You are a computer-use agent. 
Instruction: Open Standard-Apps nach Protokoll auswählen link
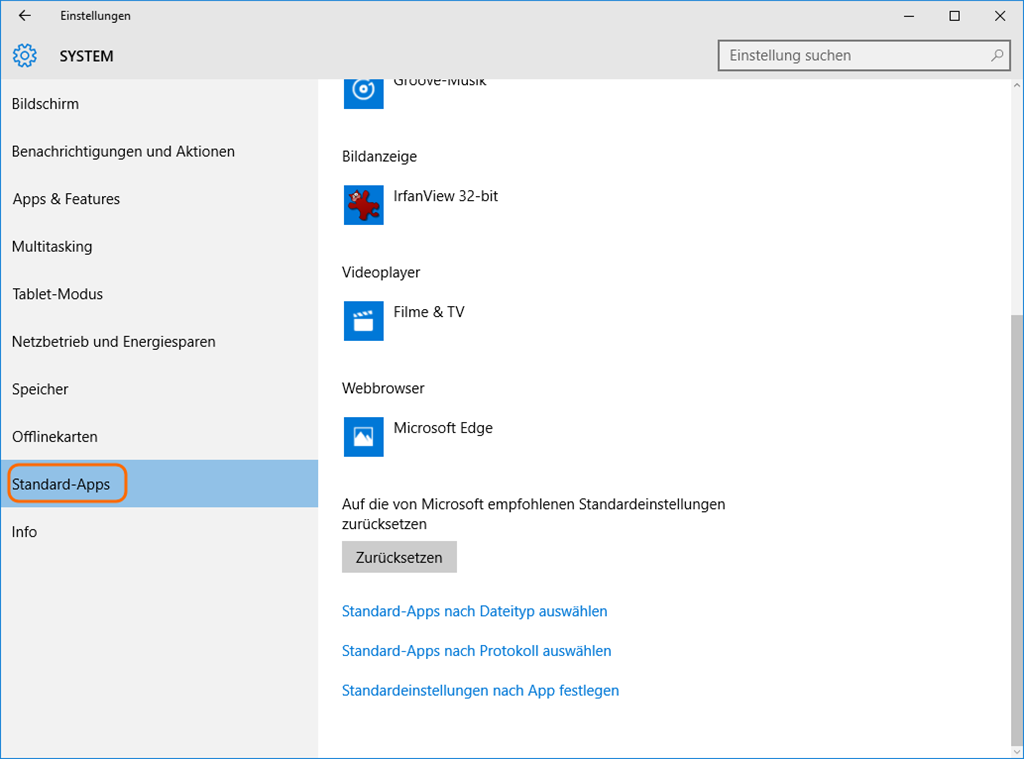point(476,651)
